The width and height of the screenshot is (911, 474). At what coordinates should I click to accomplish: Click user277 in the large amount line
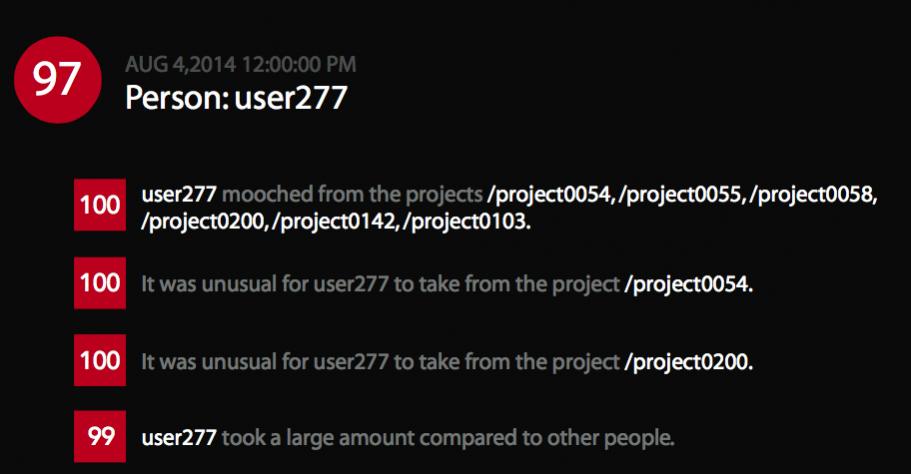point(179,437)
